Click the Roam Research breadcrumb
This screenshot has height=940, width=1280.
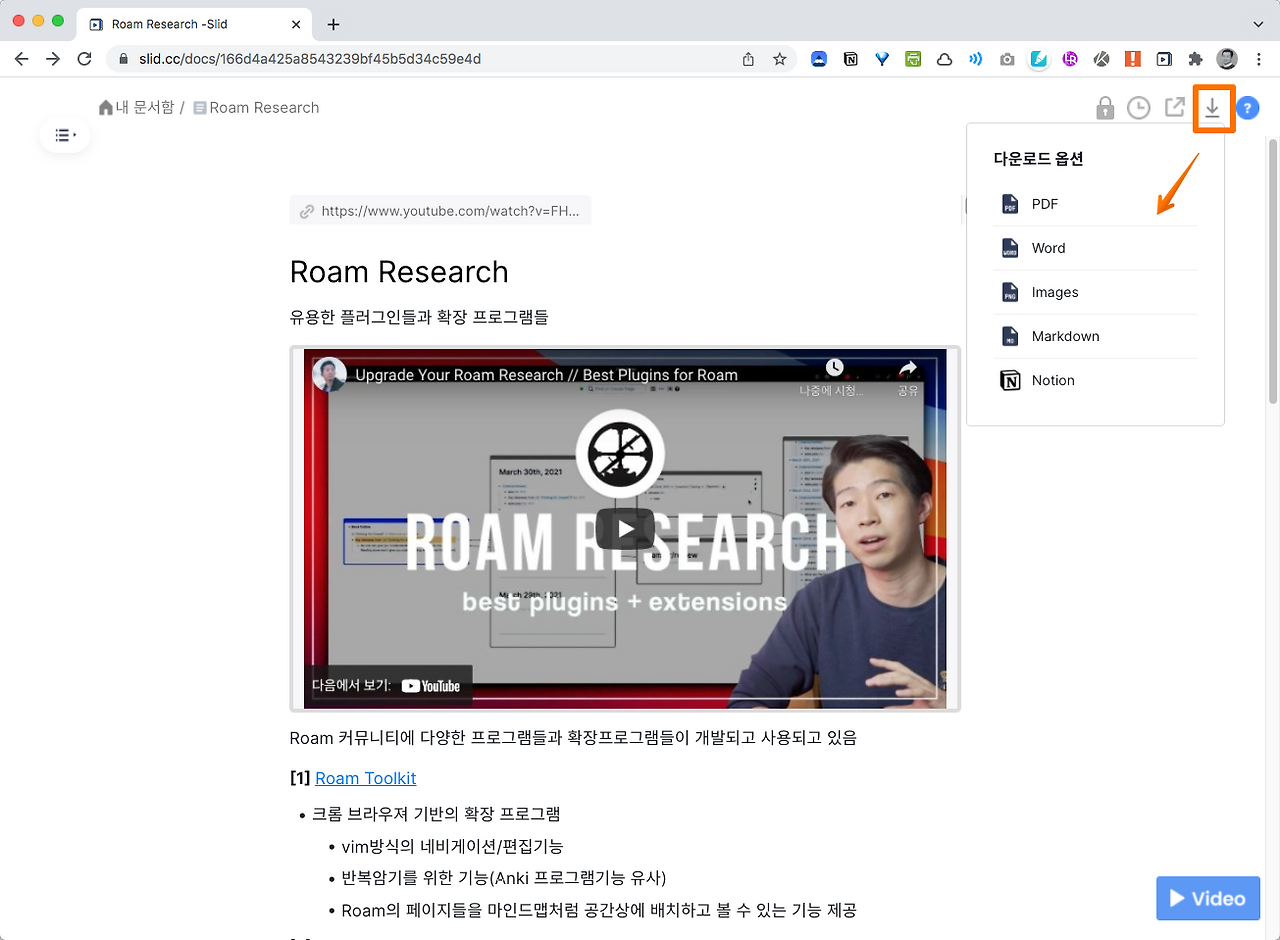point(264,107)
